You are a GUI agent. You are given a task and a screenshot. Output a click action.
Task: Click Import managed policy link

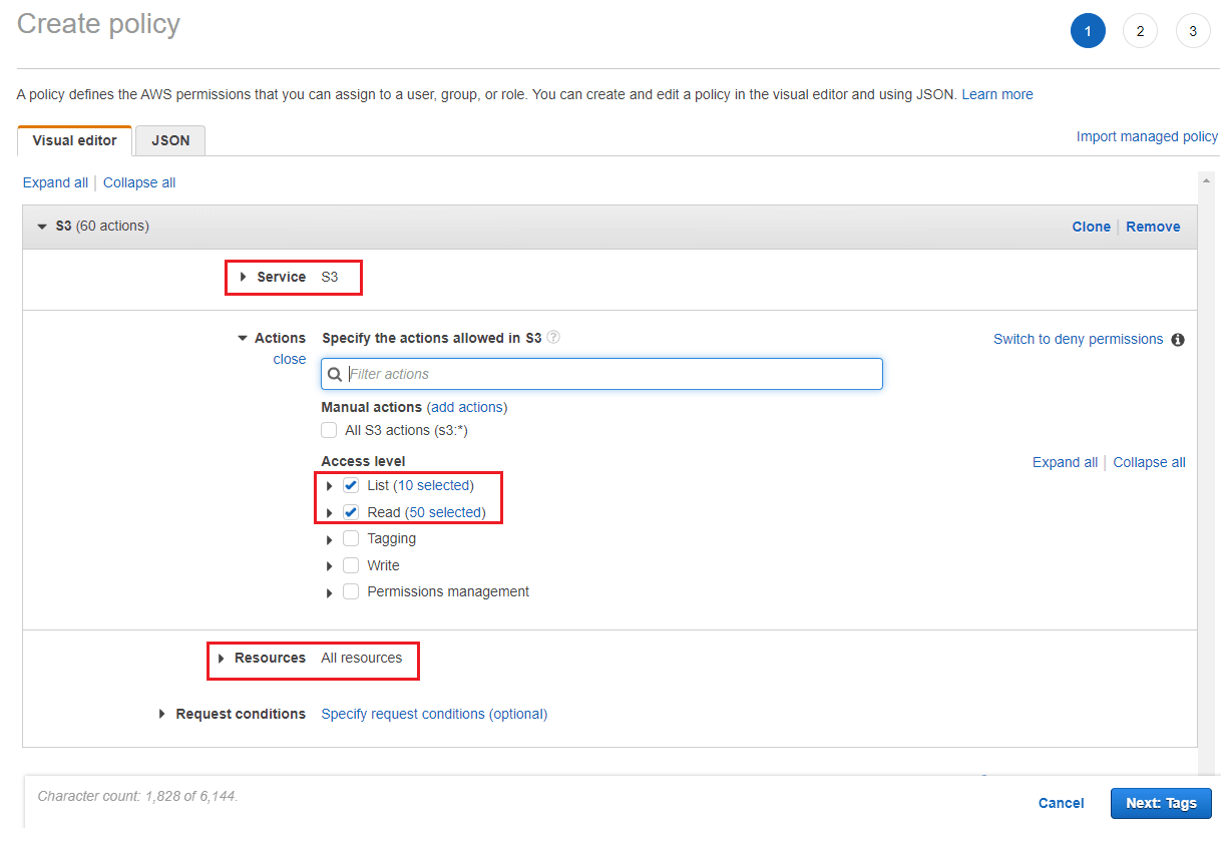point(1147,136)
